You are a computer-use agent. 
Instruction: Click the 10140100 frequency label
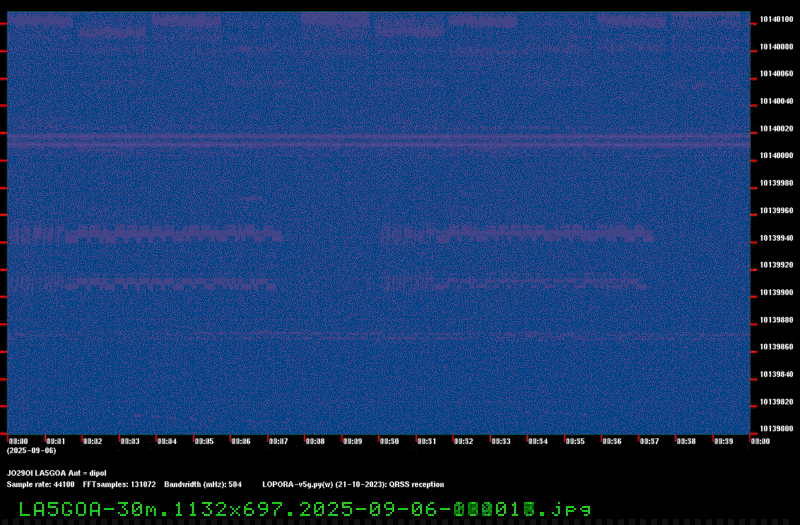click(776, 19)
